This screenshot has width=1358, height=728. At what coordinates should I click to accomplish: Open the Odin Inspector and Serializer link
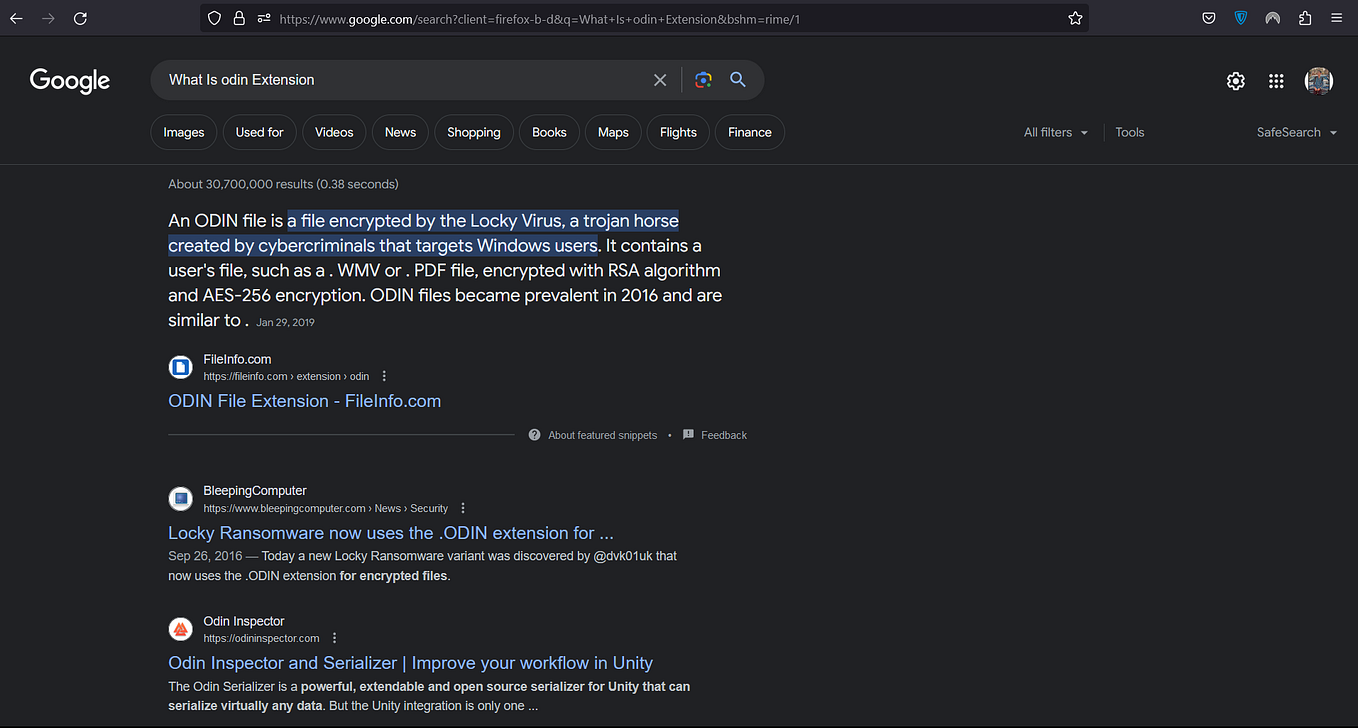[410, 663]
